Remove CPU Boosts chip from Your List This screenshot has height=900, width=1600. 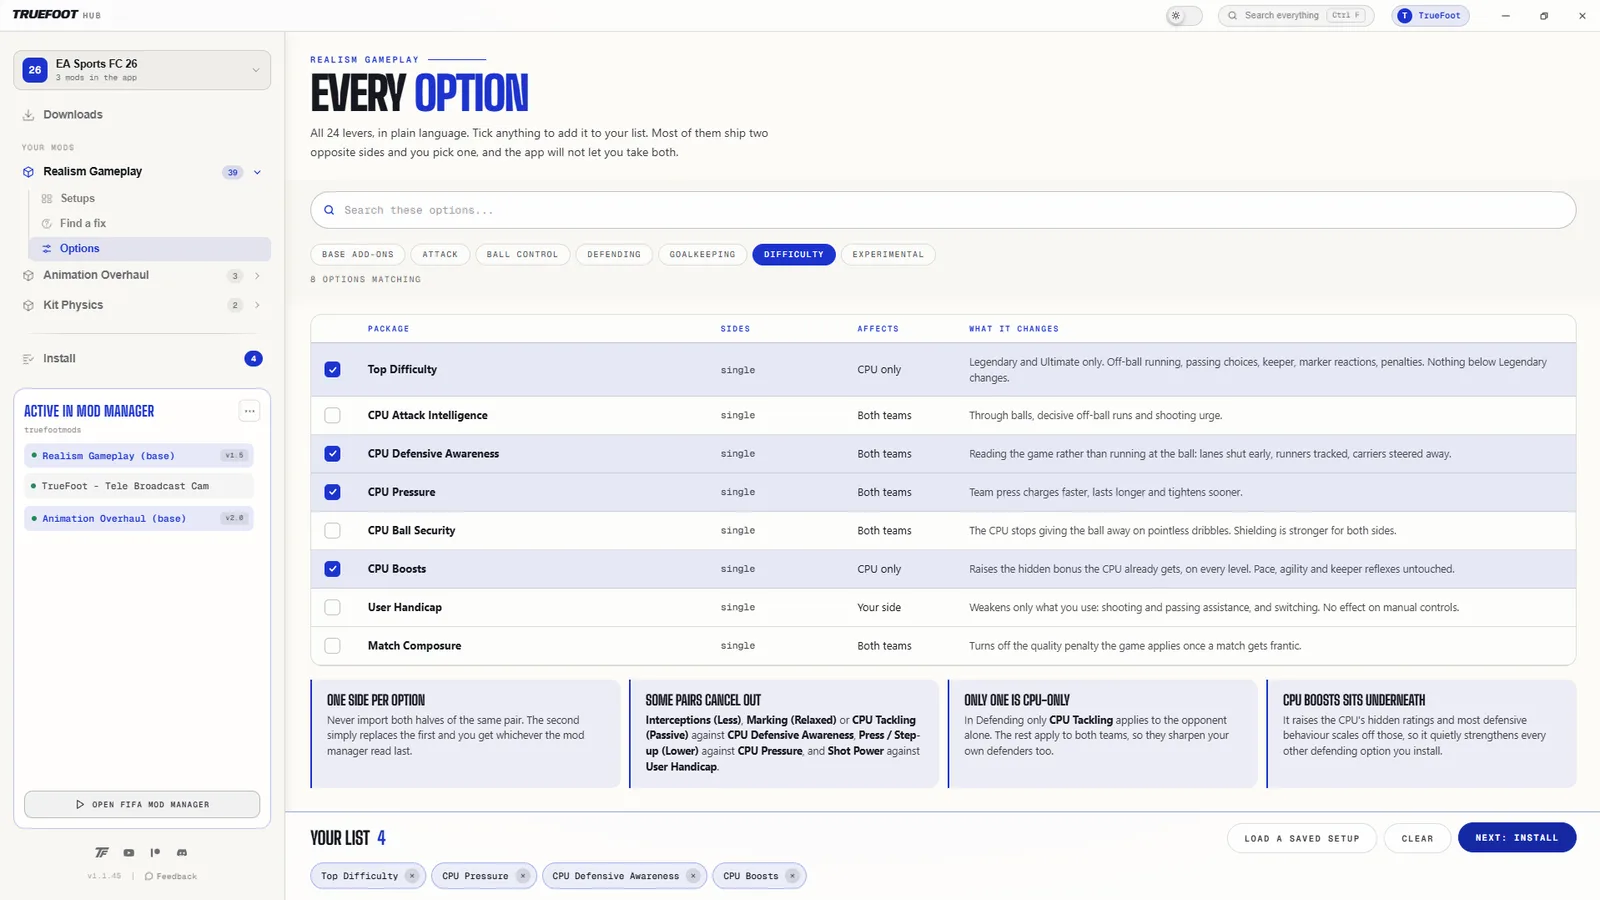coord(792,876)
